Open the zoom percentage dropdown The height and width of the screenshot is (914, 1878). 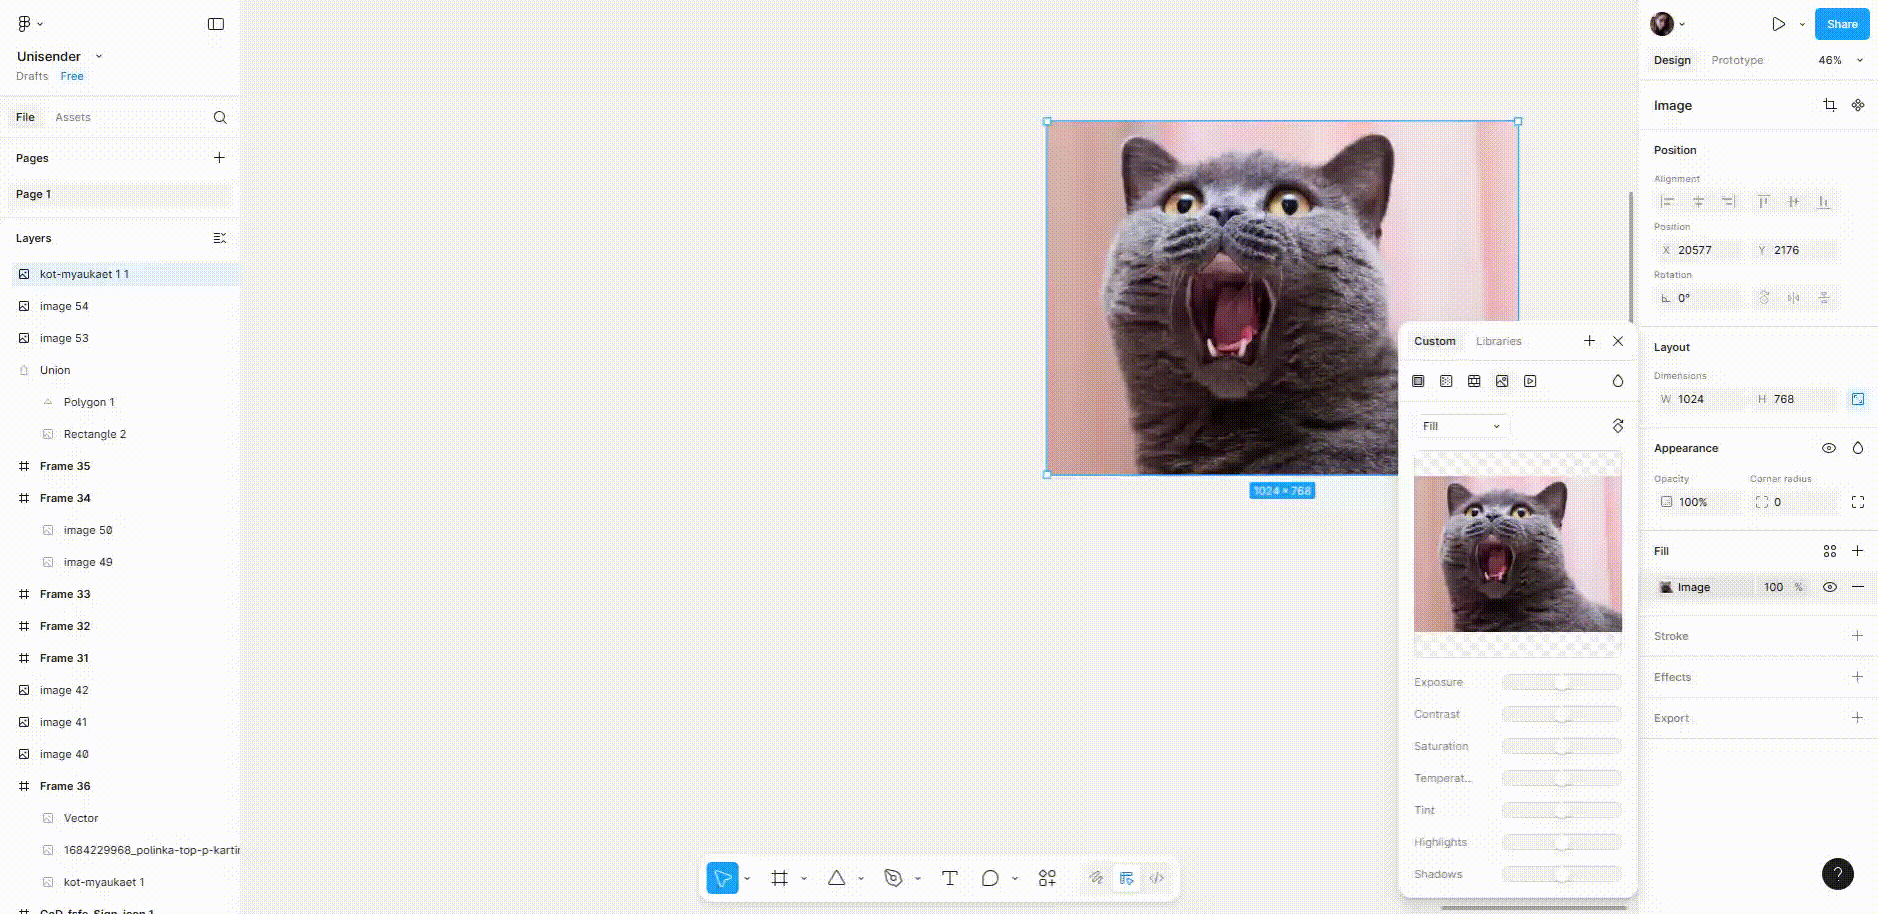(1840, 60)
